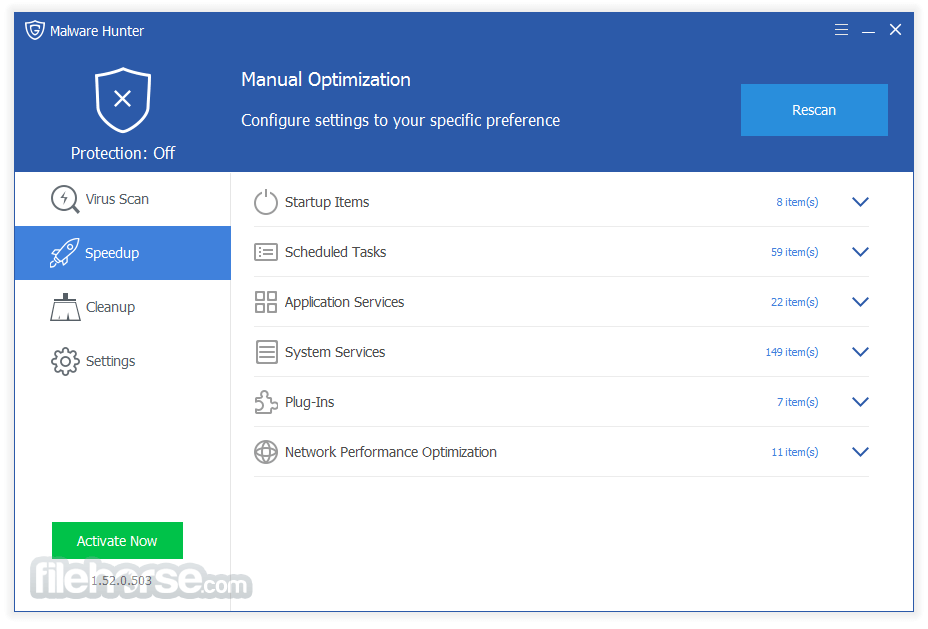This screenshot has height=629, width=928.
Task: Select the Speedup tab
Action: tap(123, 253)
